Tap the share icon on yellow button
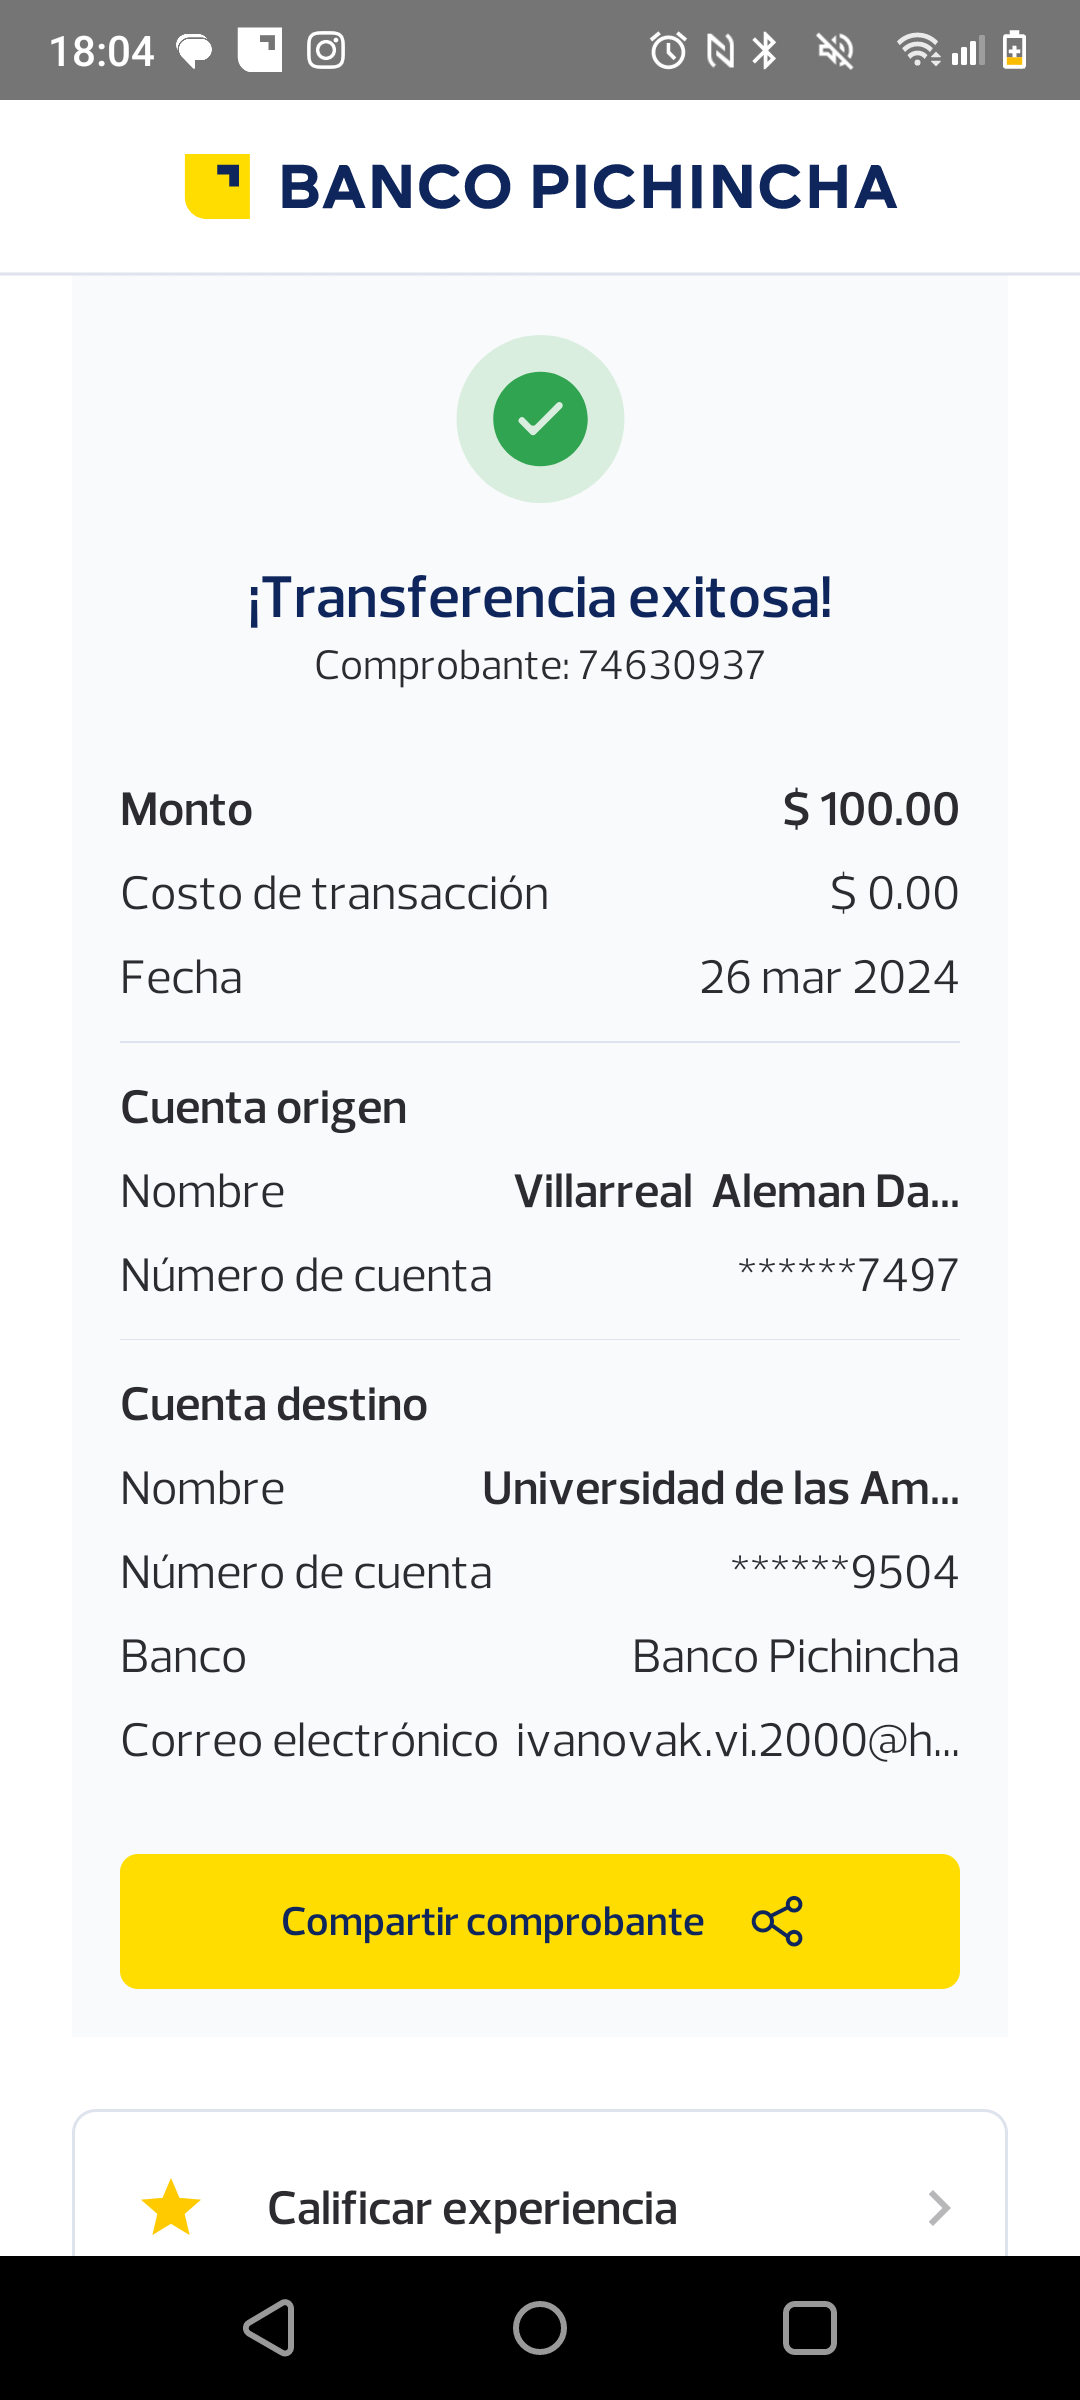1080x2400 pixels. pyautogui.click(x=777, y=1921)
